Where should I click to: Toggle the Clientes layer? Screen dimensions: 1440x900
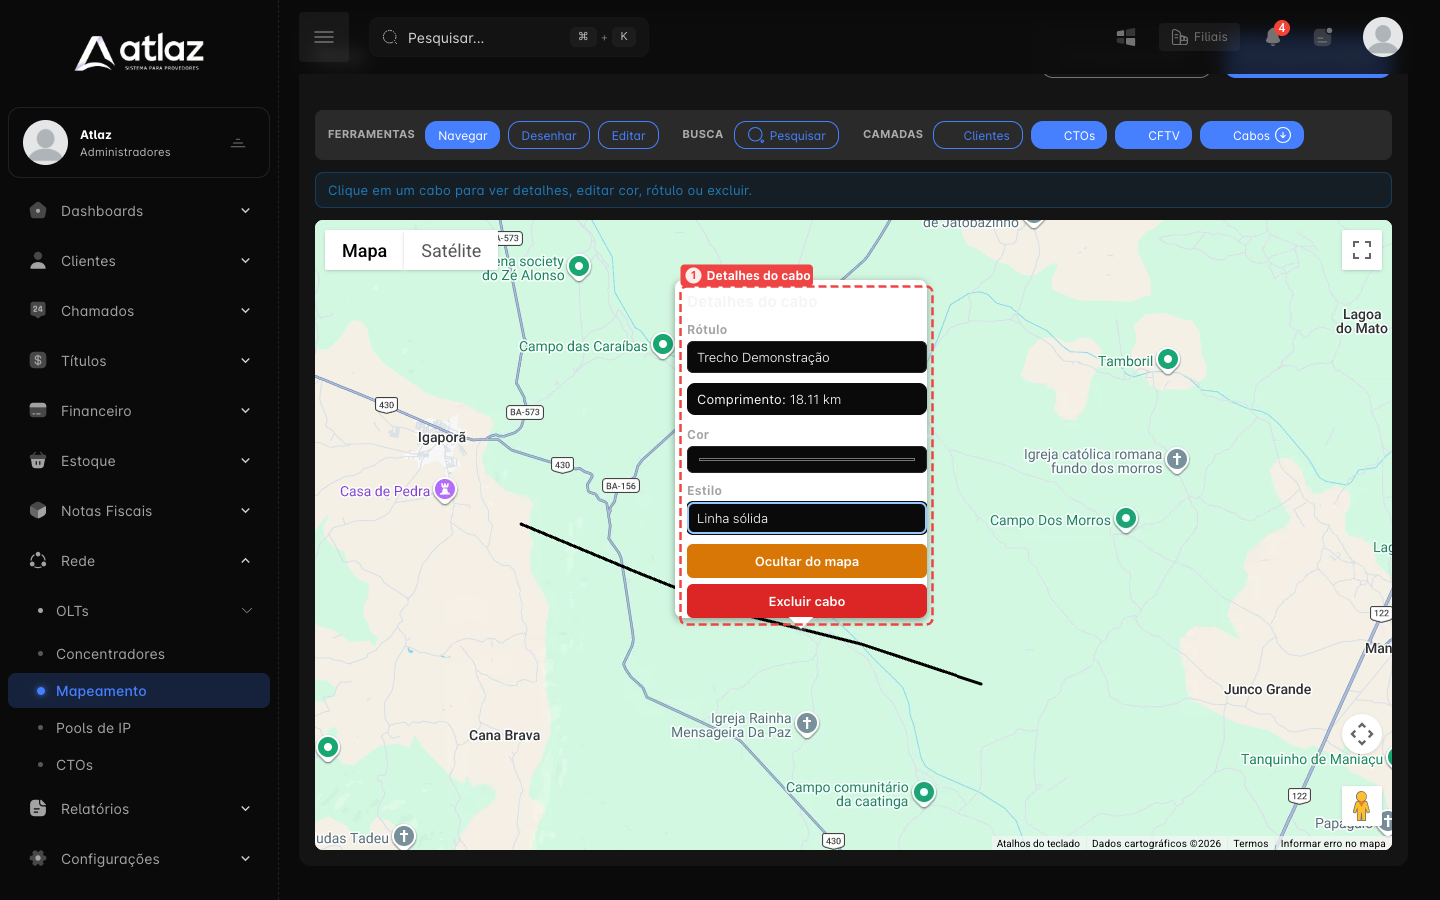(978, 135)
